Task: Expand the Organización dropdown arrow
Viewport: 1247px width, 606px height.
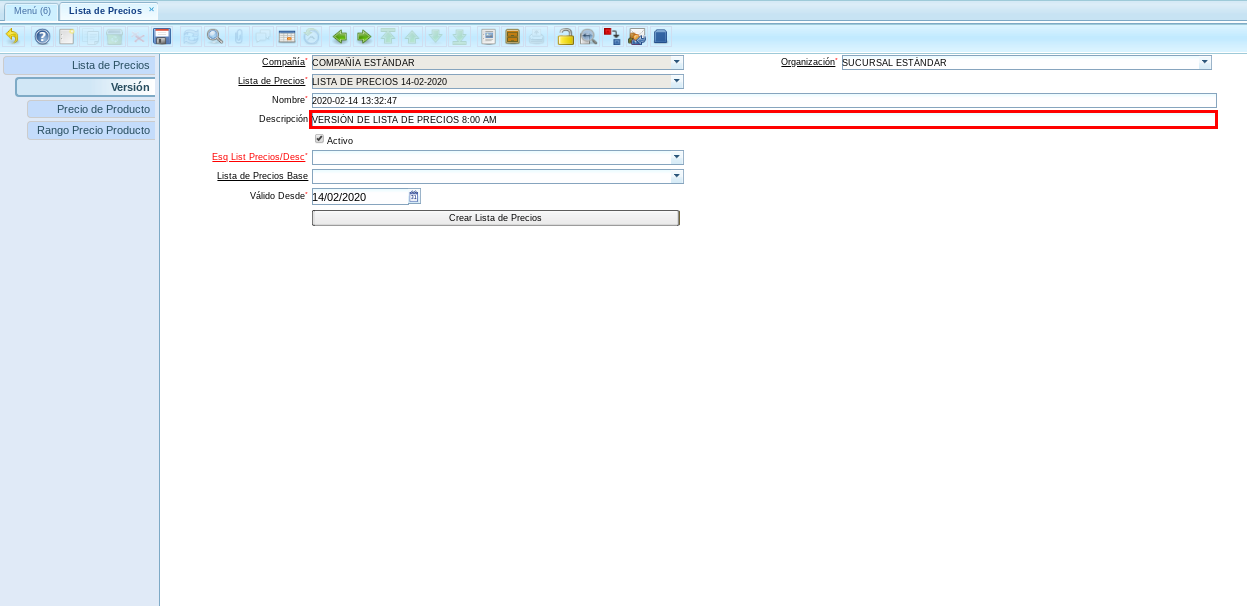Action: pos(1205,62)
